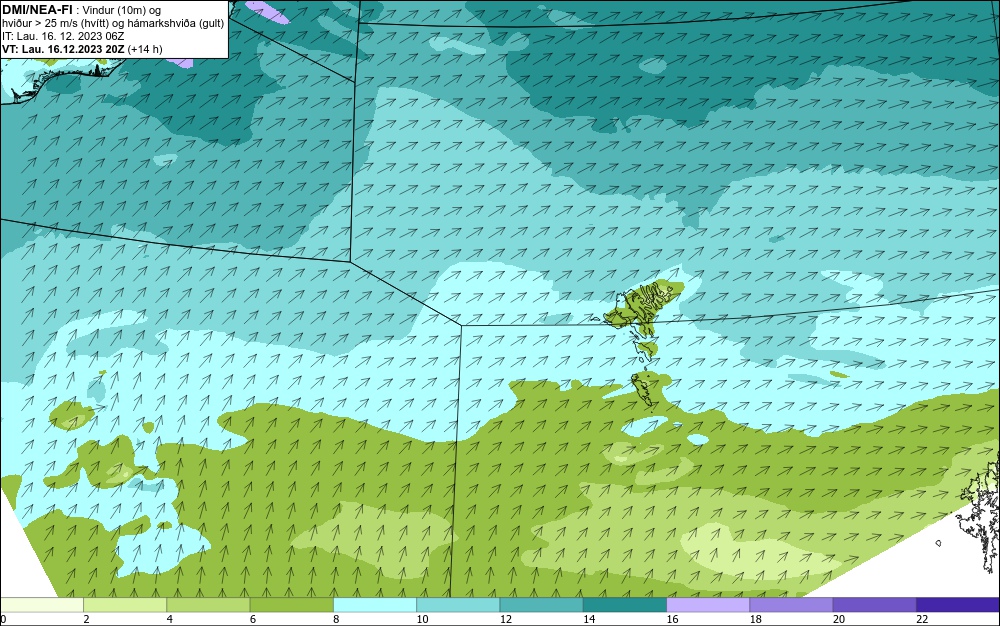Click the 'hviður > 25 m/s (hvítt)' legend line
This screenshot has height=626, width=1000.
pos(55,24)
